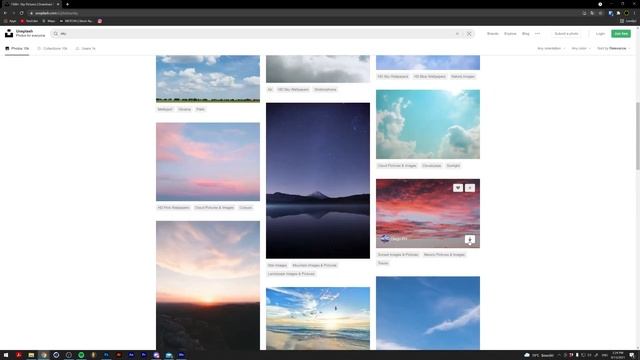Add red sunset photo to collection
The width and height of the screenshot is (640, 360).
(x=470, y=188)
